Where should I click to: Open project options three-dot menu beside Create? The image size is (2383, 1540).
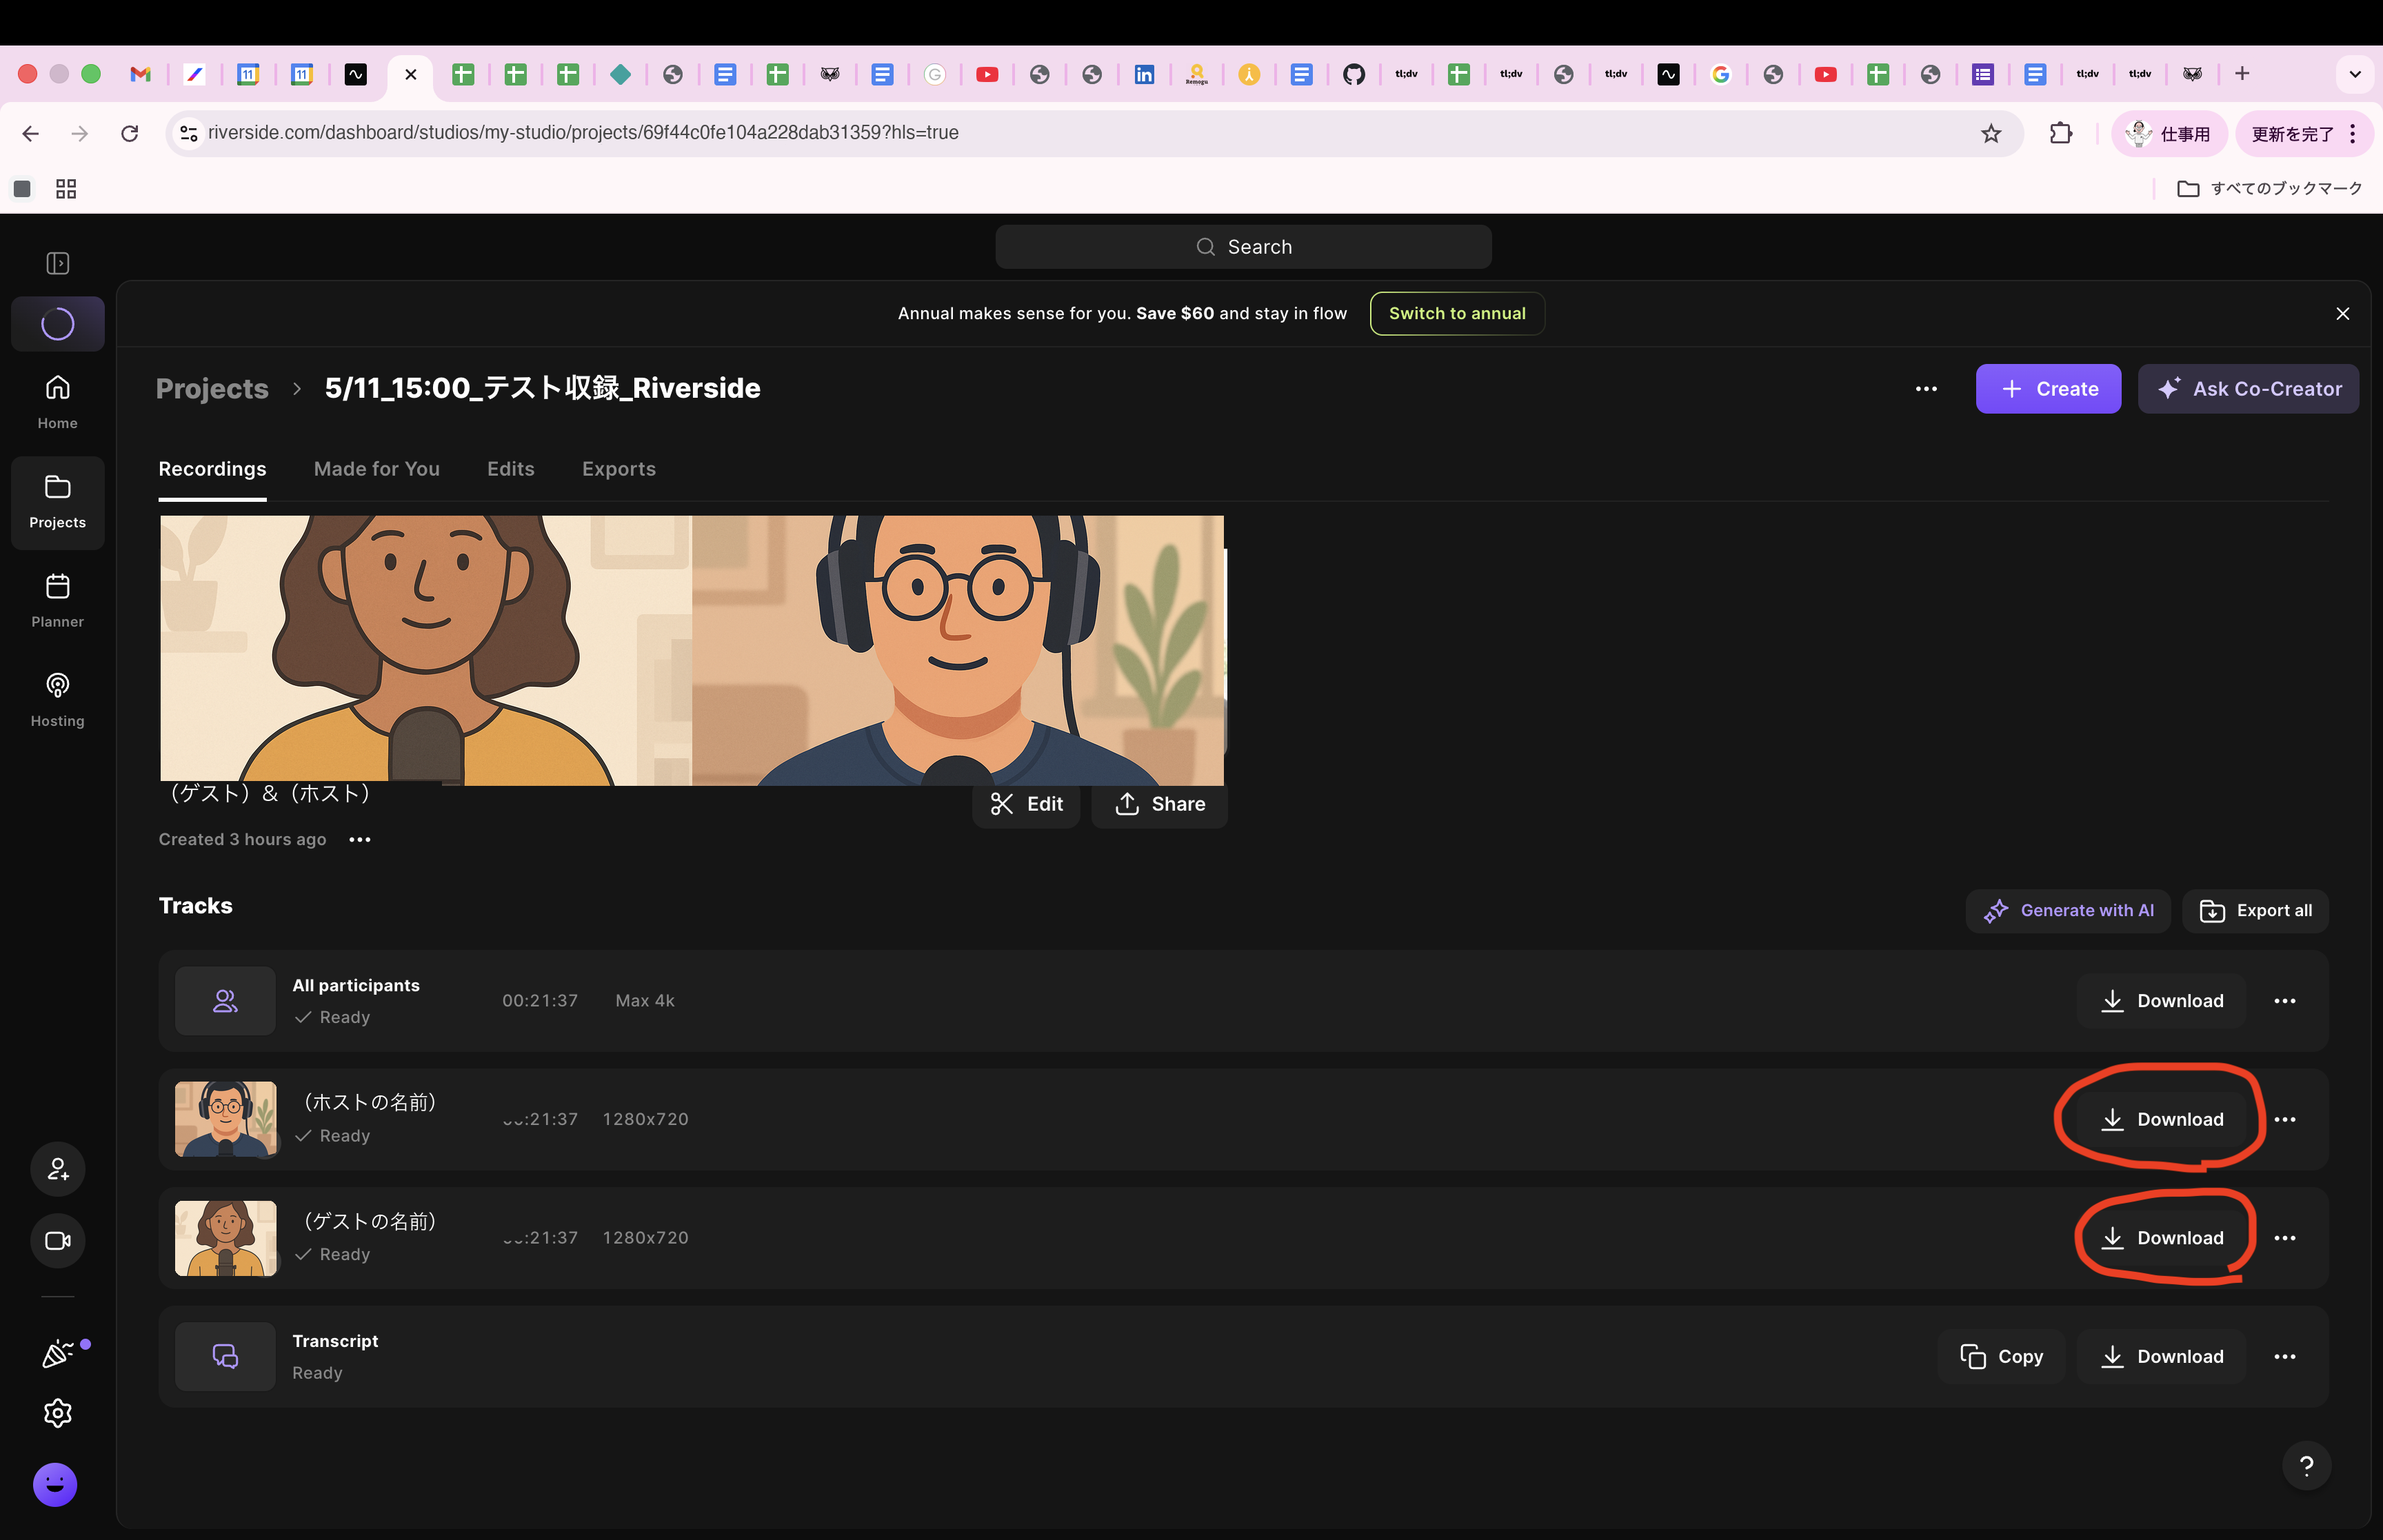(1926, 389)
